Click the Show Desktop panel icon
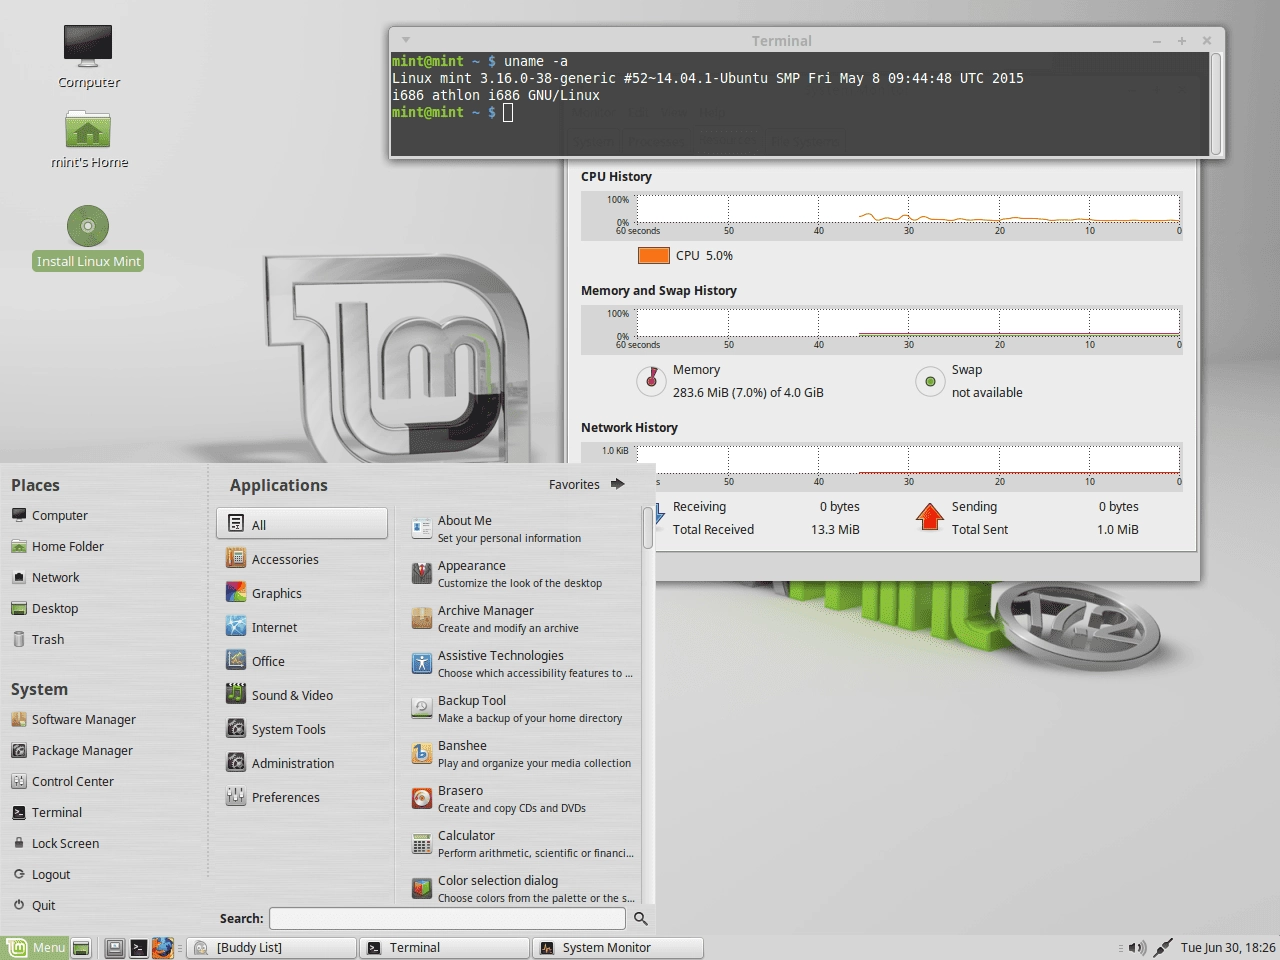This screenshot has width=1280, height=960. coord(82,947)
